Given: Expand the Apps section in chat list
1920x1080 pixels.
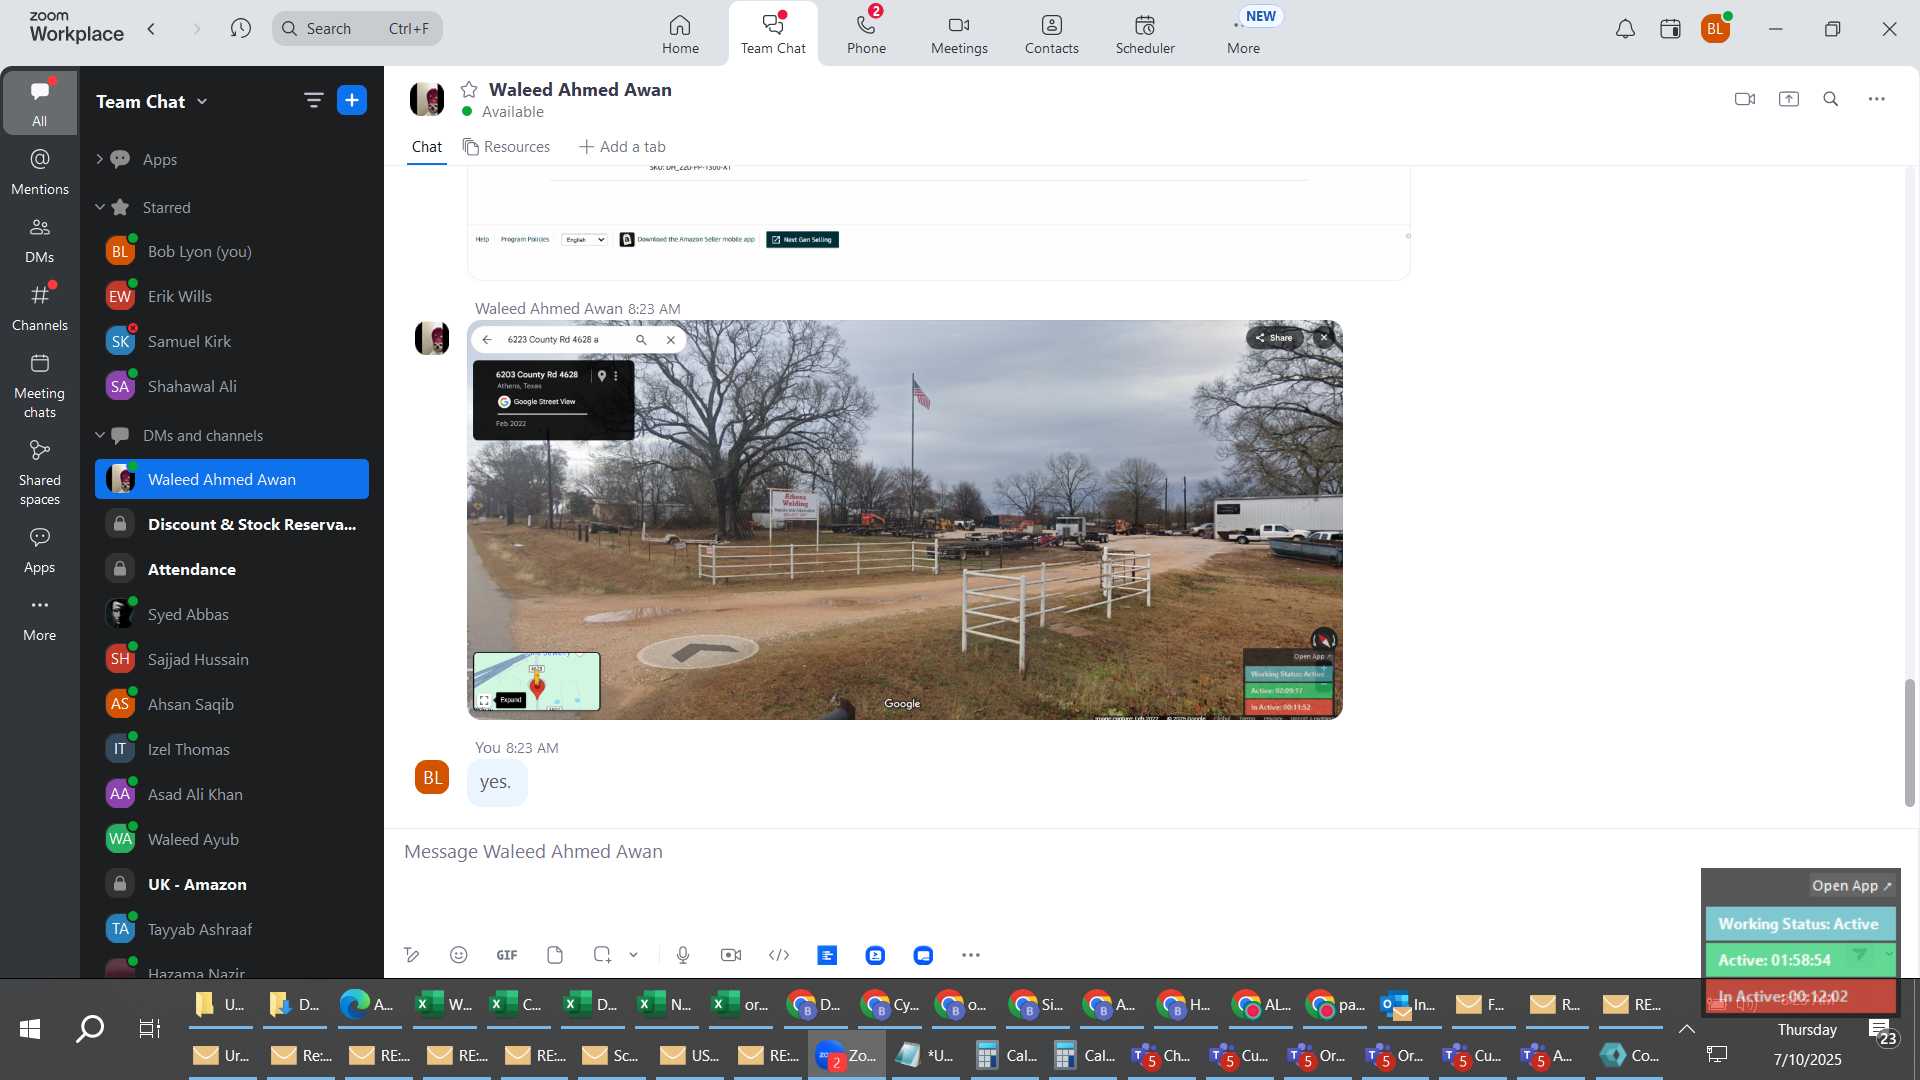Looking at the screenshot, I should coord(99,159).
